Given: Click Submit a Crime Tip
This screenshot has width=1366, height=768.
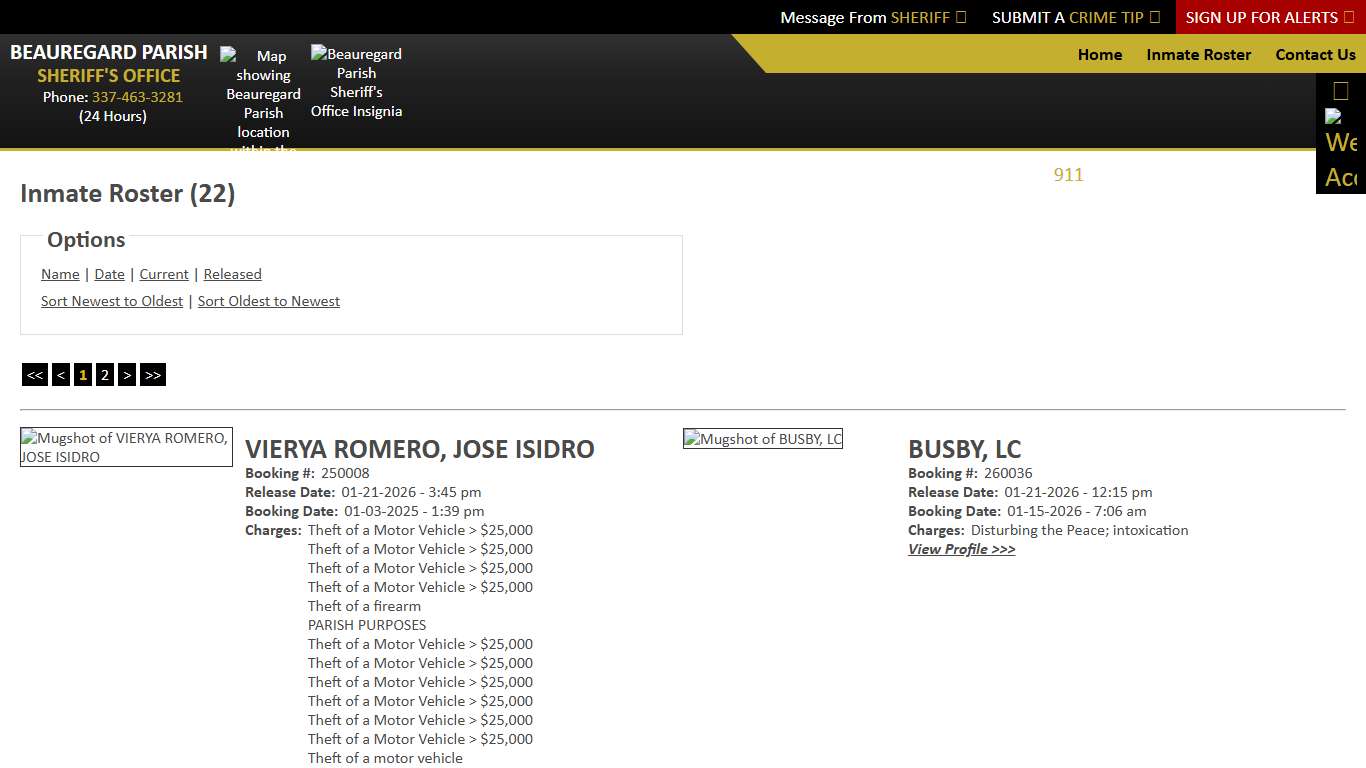Looking at the screenshot, I should [x=1075, y=17].
